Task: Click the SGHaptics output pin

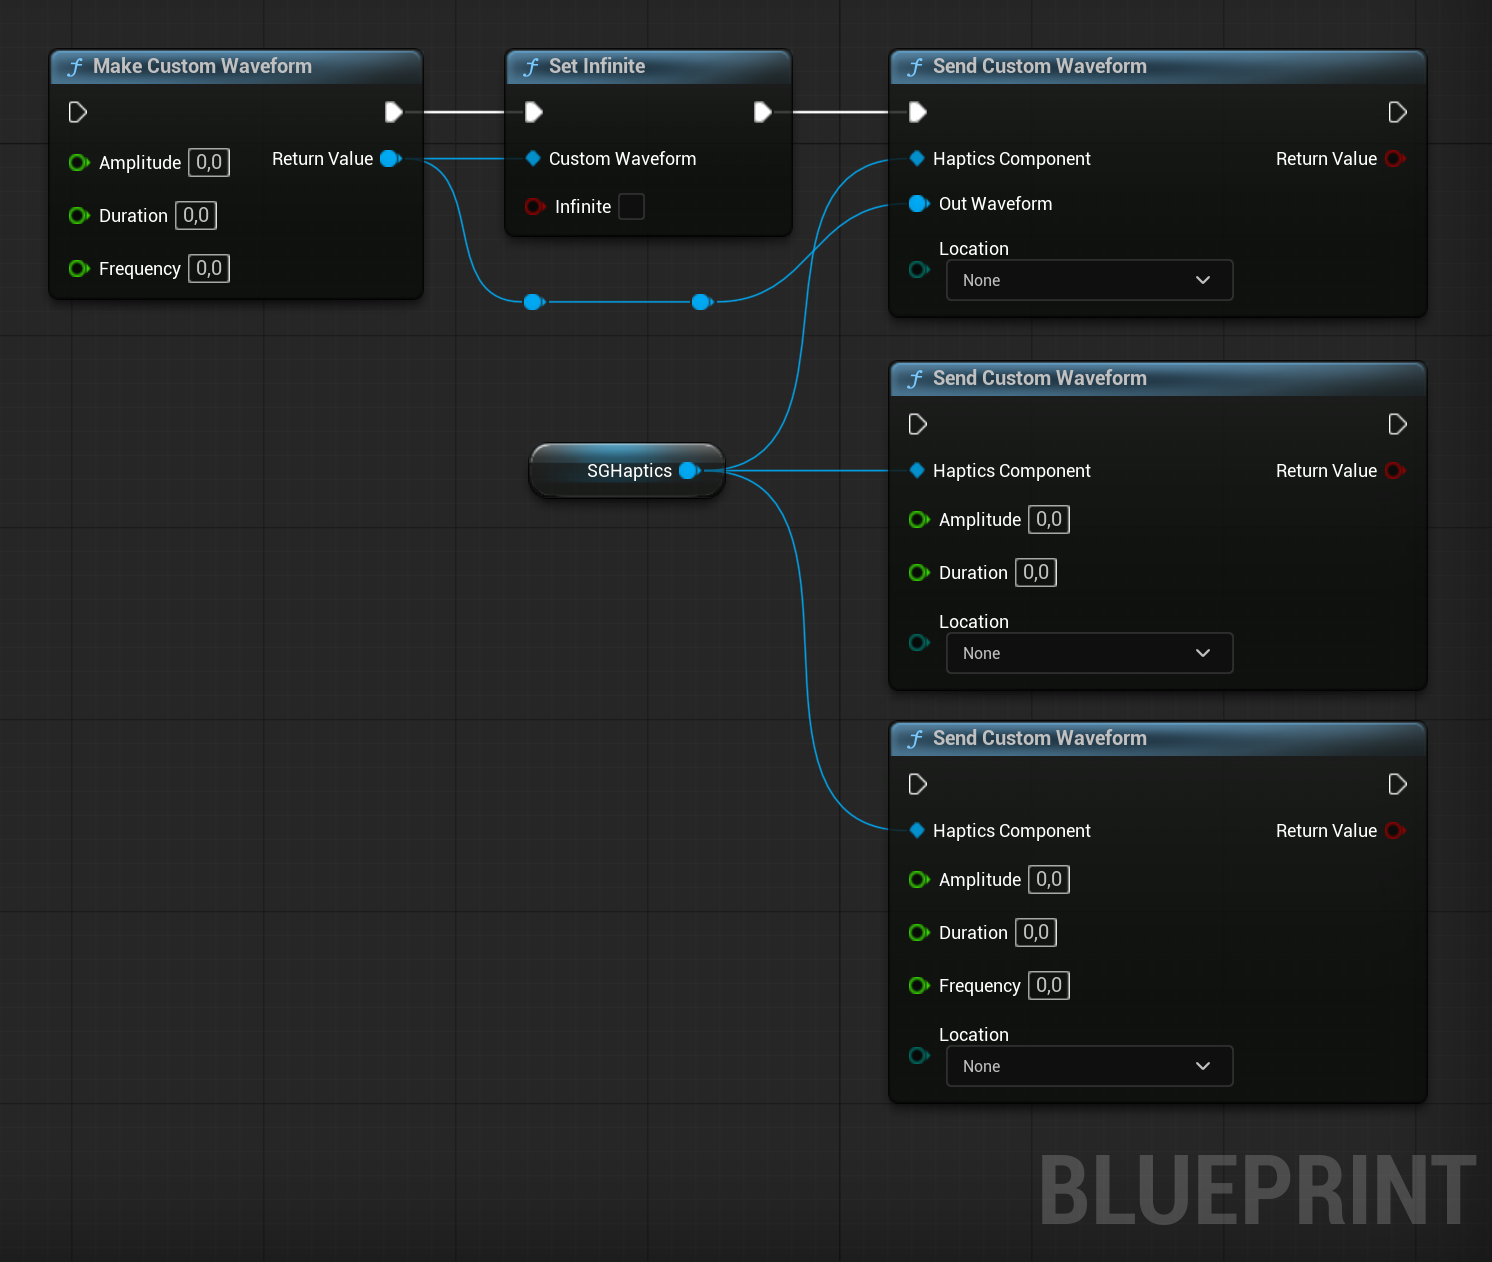Action: (687, 470)
